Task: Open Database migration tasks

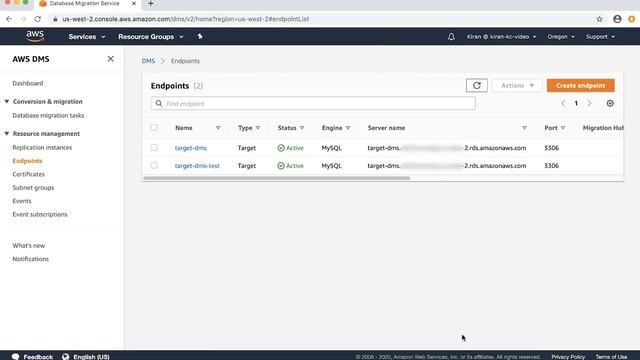Action: pos(48,116)
